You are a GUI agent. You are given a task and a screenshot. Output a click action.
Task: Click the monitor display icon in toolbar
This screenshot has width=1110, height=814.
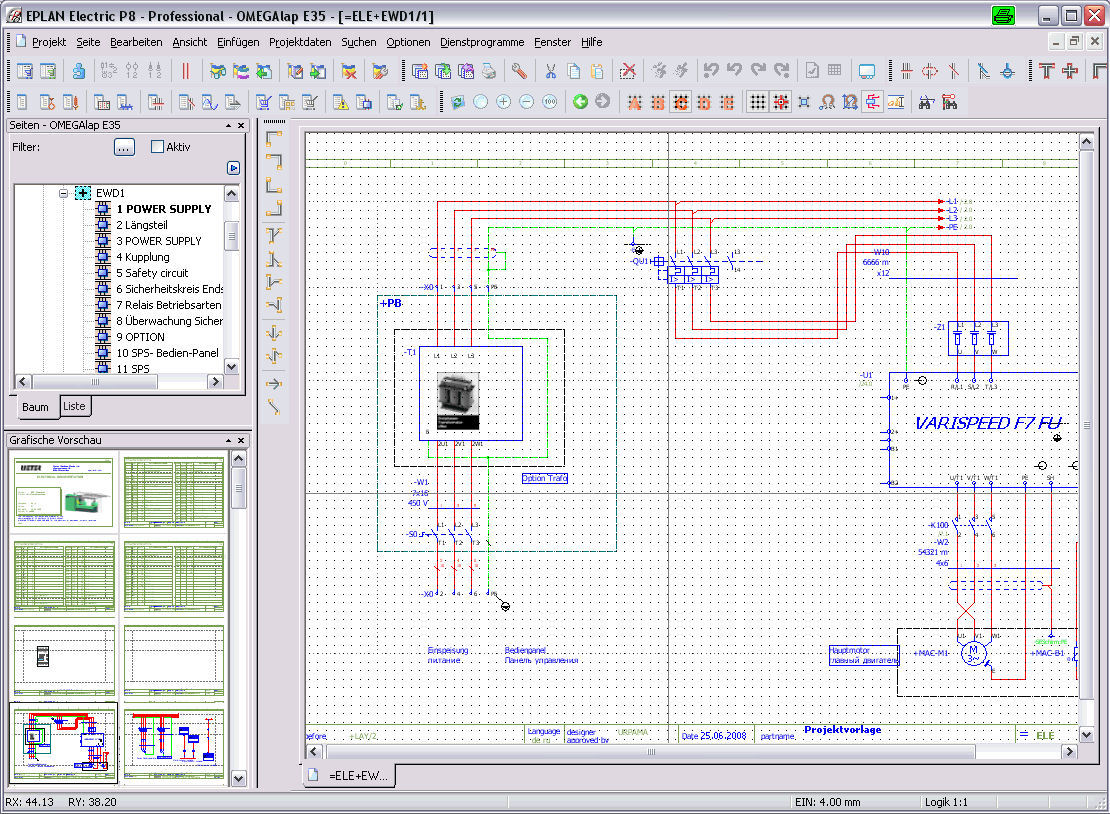(866, 71)
